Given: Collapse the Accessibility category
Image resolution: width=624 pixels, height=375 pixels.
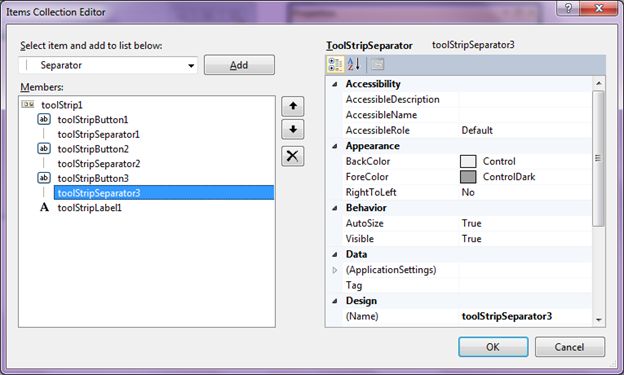Looking at the screenshot, I should click(335, 84).
